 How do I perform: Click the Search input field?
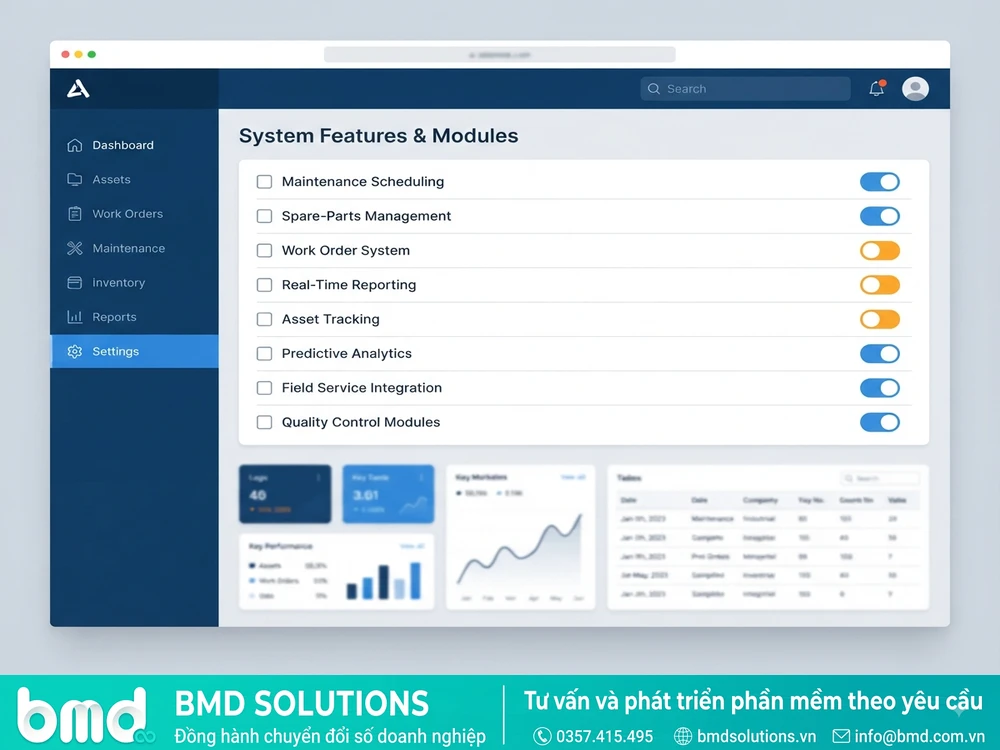(746, 89)
